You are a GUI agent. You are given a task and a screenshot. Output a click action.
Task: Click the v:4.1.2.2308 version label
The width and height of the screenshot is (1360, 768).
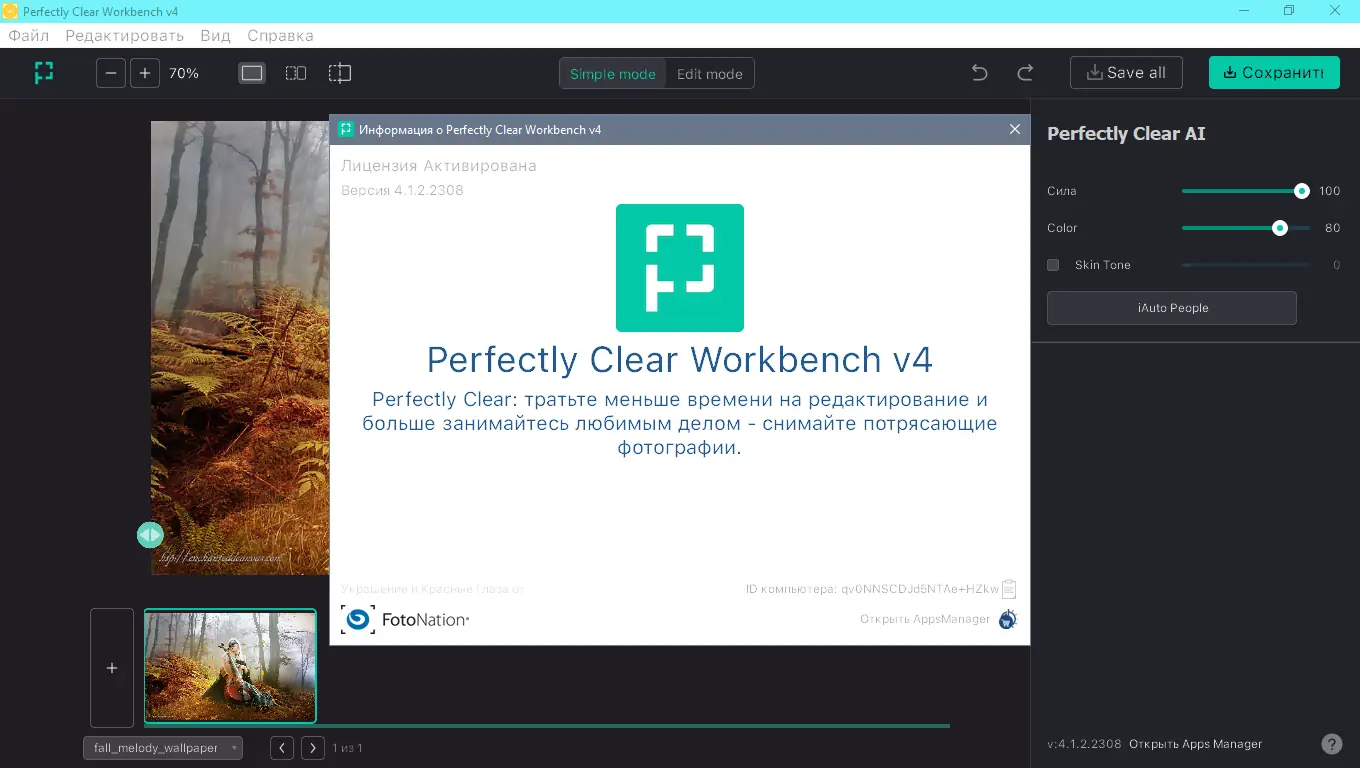tap(1084, 744)
